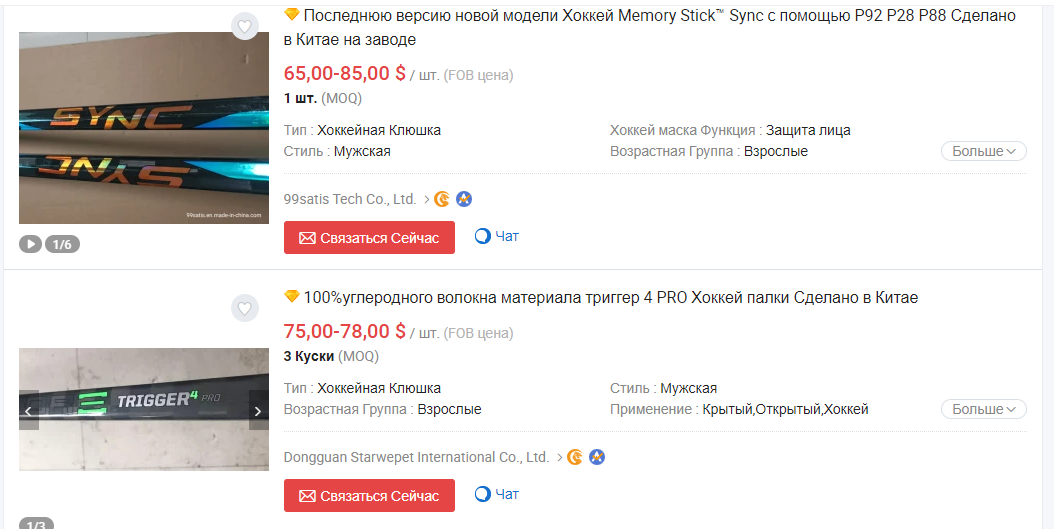Click orange gold-member badge next to 99satis Tech
Image resolution: width=1054 pixels, height=529 pixels.
pos(442,199)
